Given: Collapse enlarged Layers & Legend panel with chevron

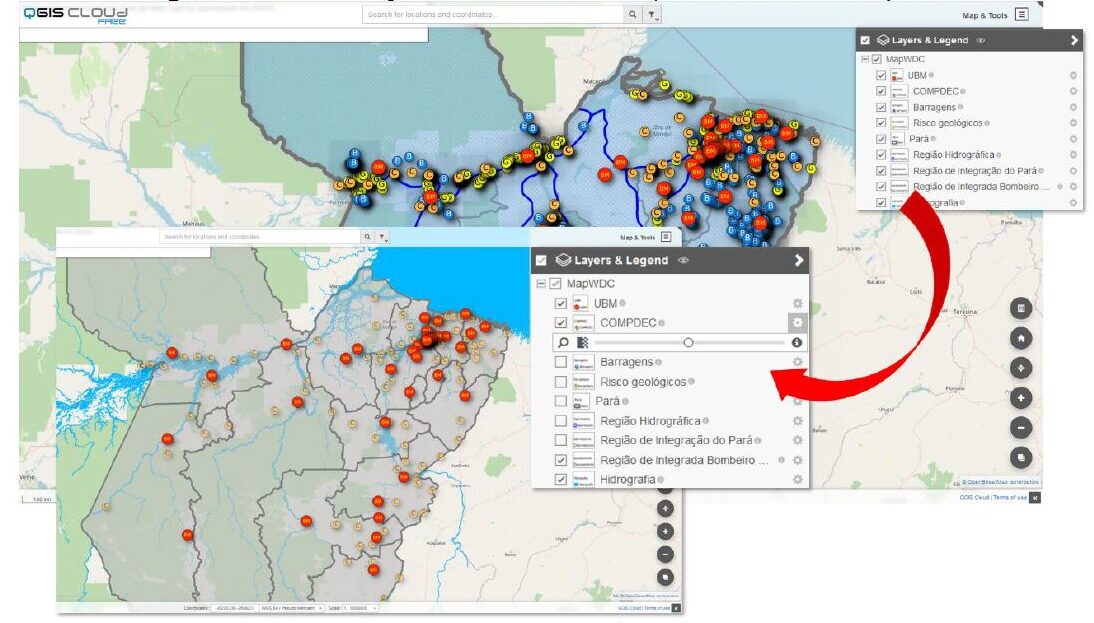Looking at the screenshot, I should pyautogui.click(x=799, y=260).
